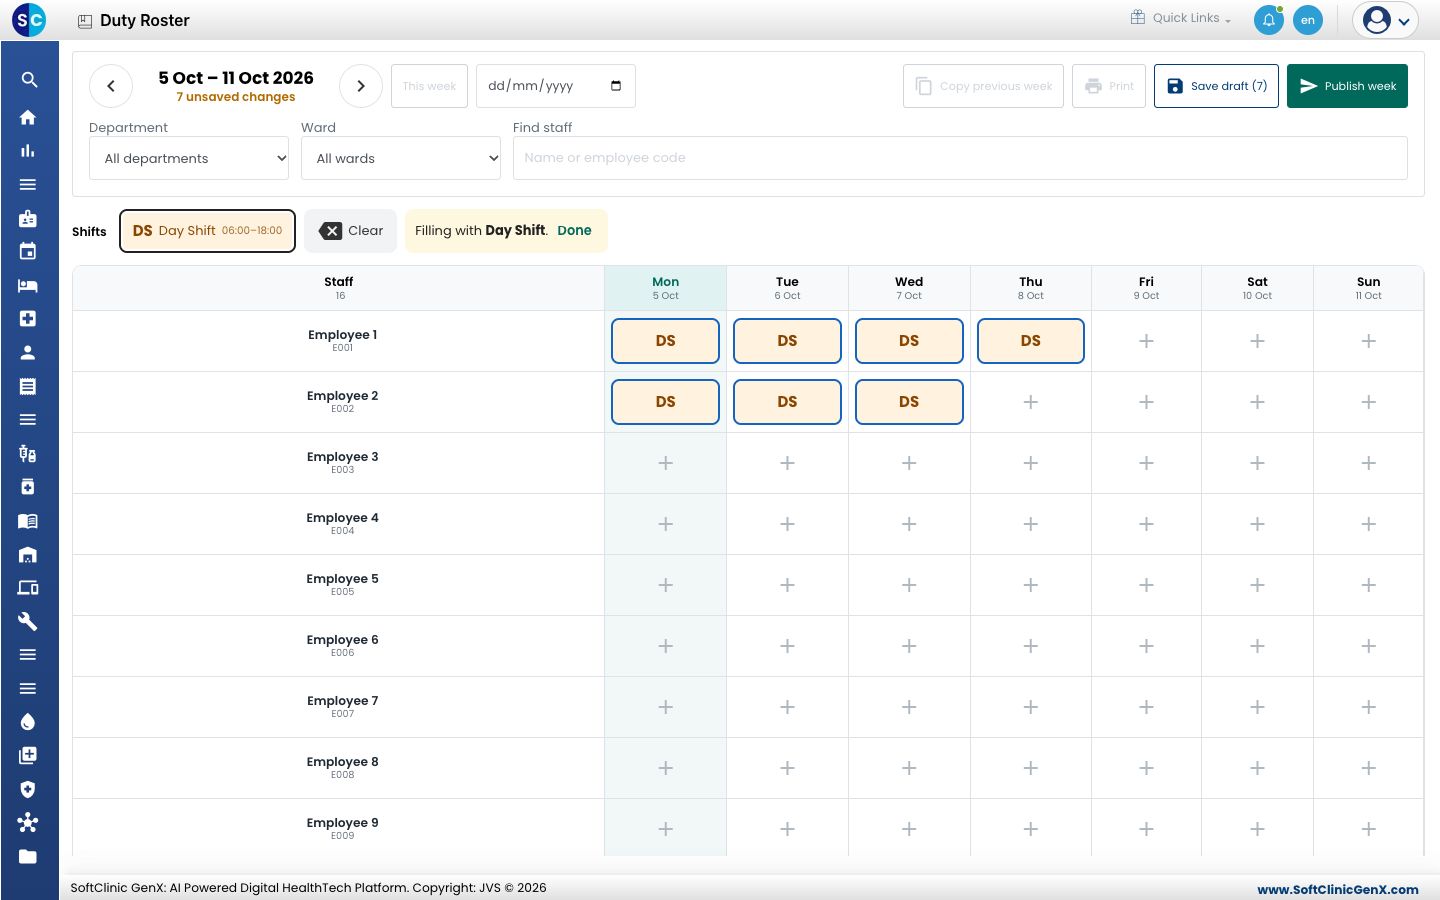The width and height of the screenshot is (1440, 900).
Task: Click the Find staff search field
Action: [960, 158]
